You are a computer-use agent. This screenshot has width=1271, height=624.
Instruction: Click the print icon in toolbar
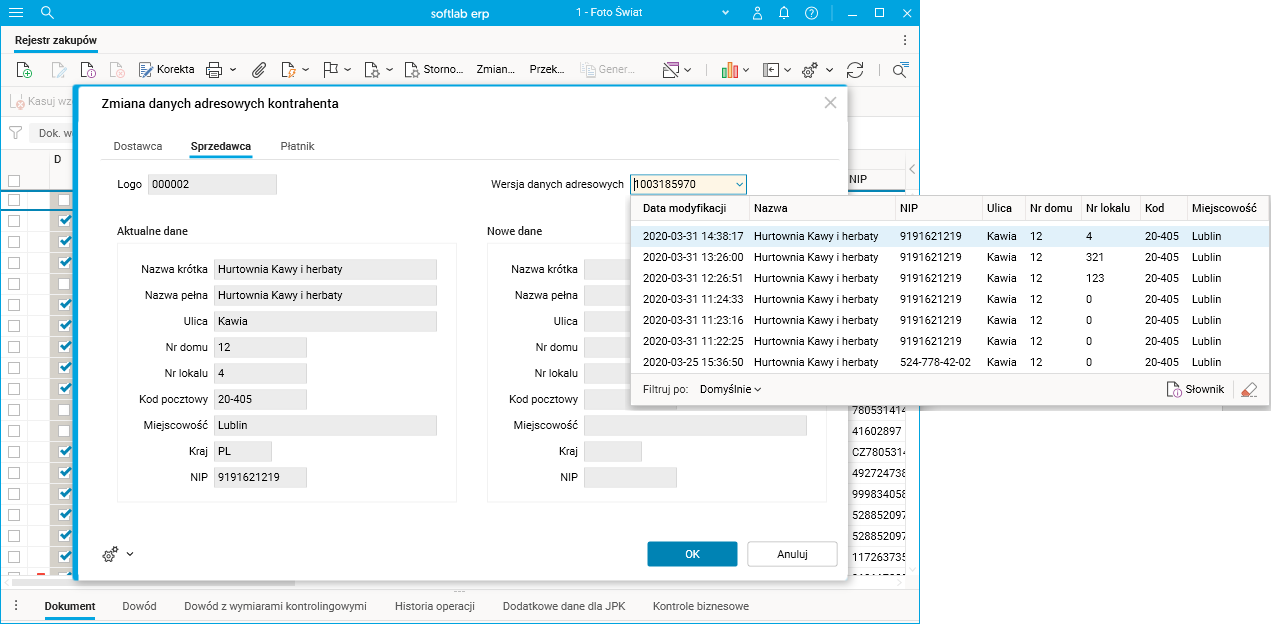click(213, 70)
